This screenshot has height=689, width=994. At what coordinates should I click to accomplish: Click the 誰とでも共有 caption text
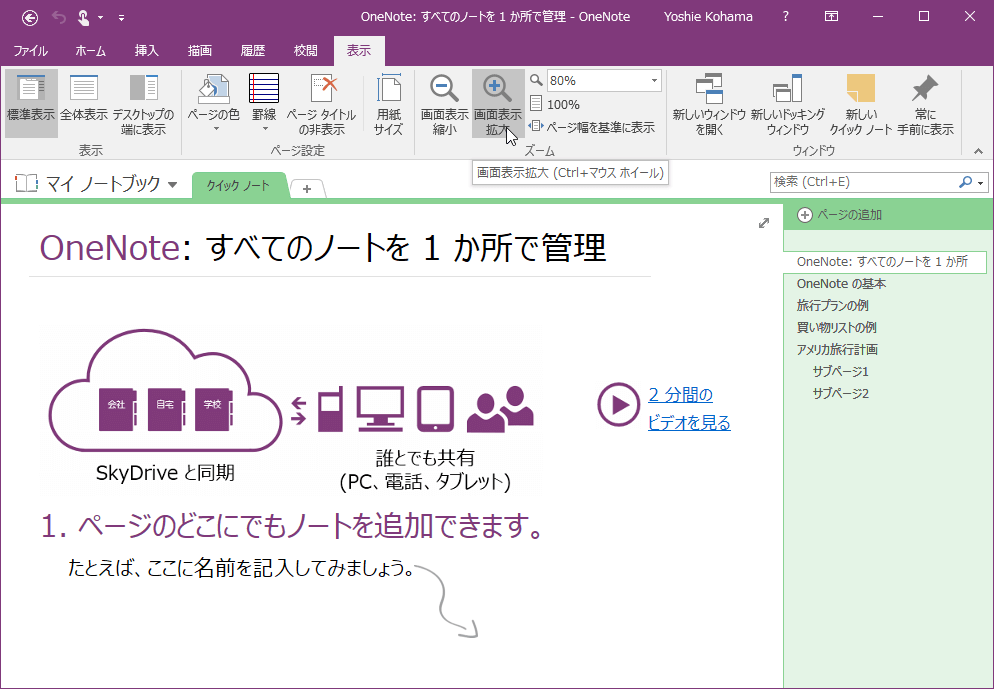tap(425, 458)
